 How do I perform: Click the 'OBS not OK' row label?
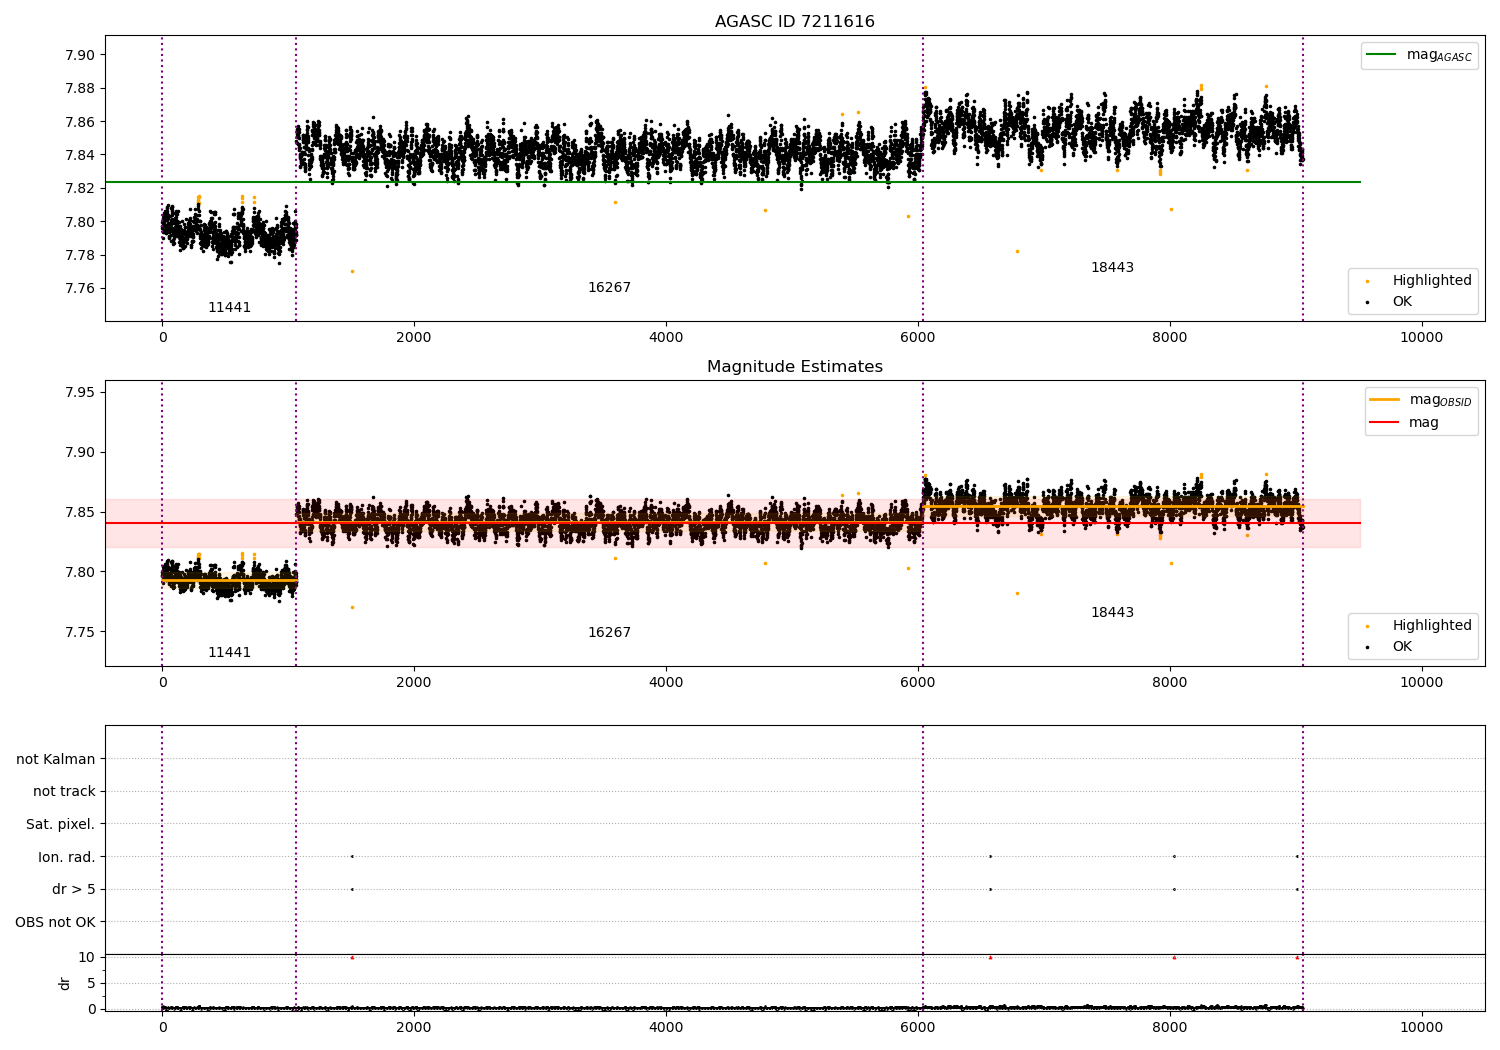pos(55,923)
